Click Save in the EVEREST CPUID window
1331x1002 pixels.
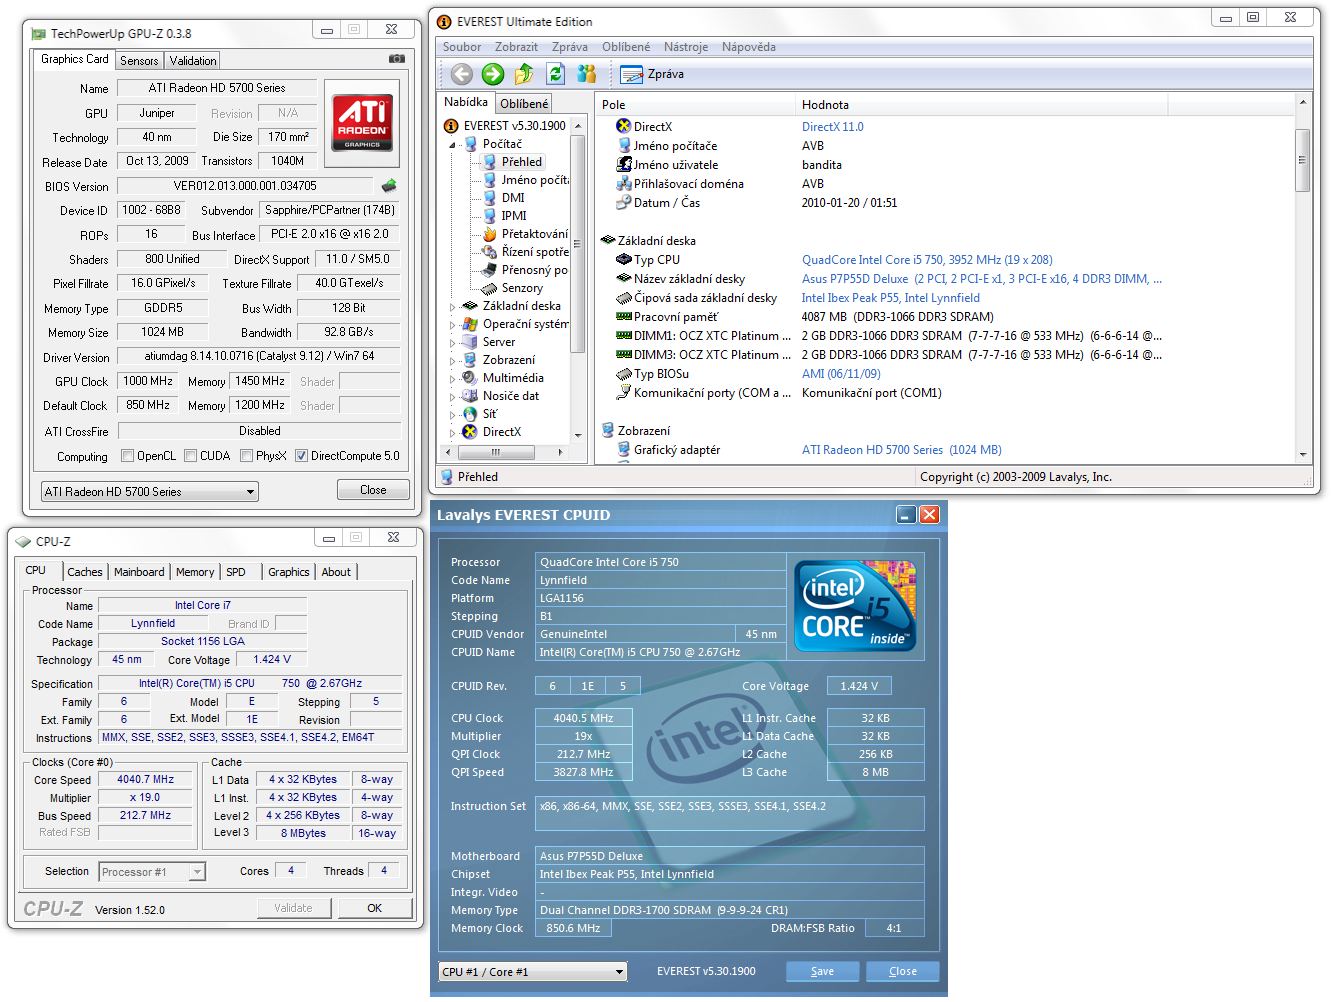point(822,971)
